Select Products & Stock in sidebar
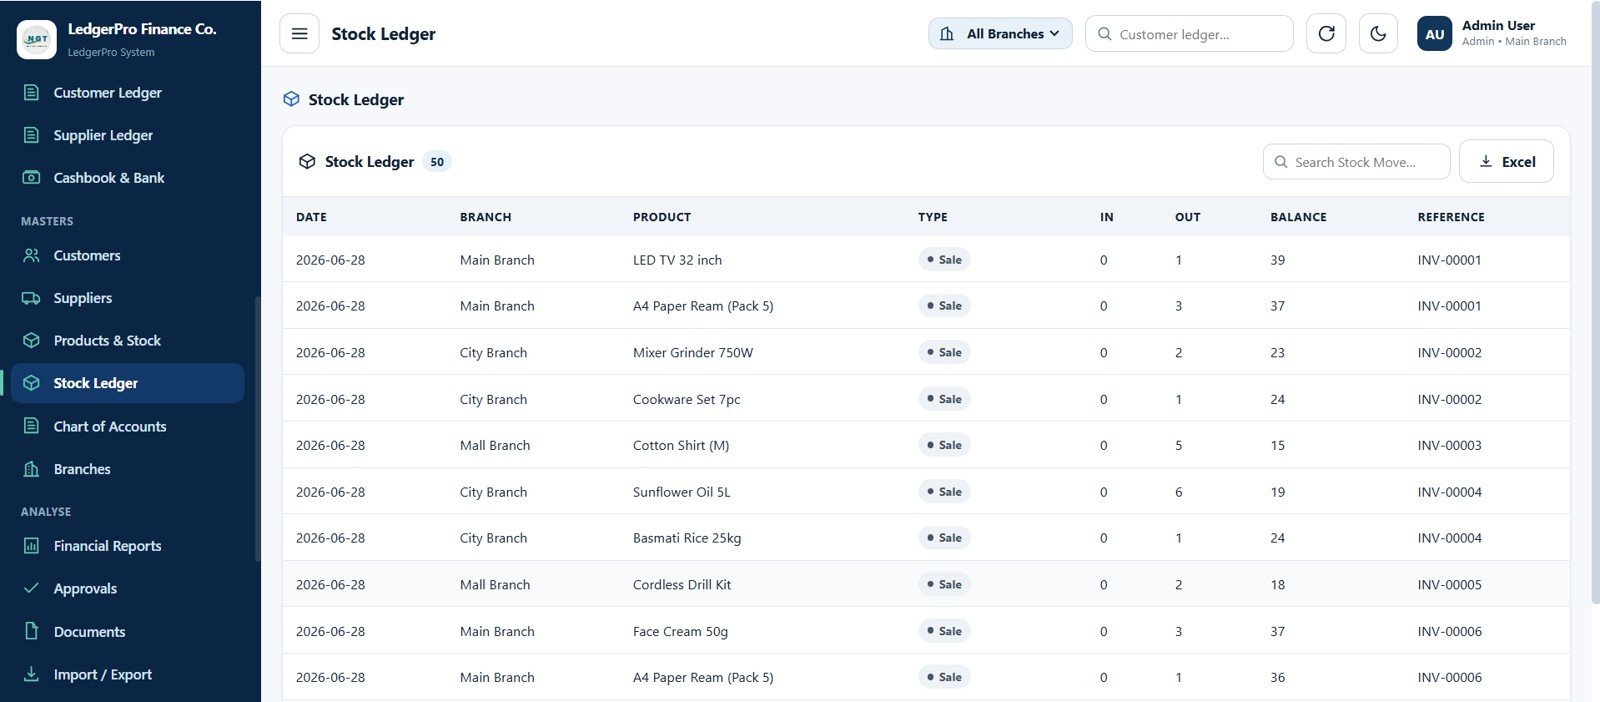 128,340
